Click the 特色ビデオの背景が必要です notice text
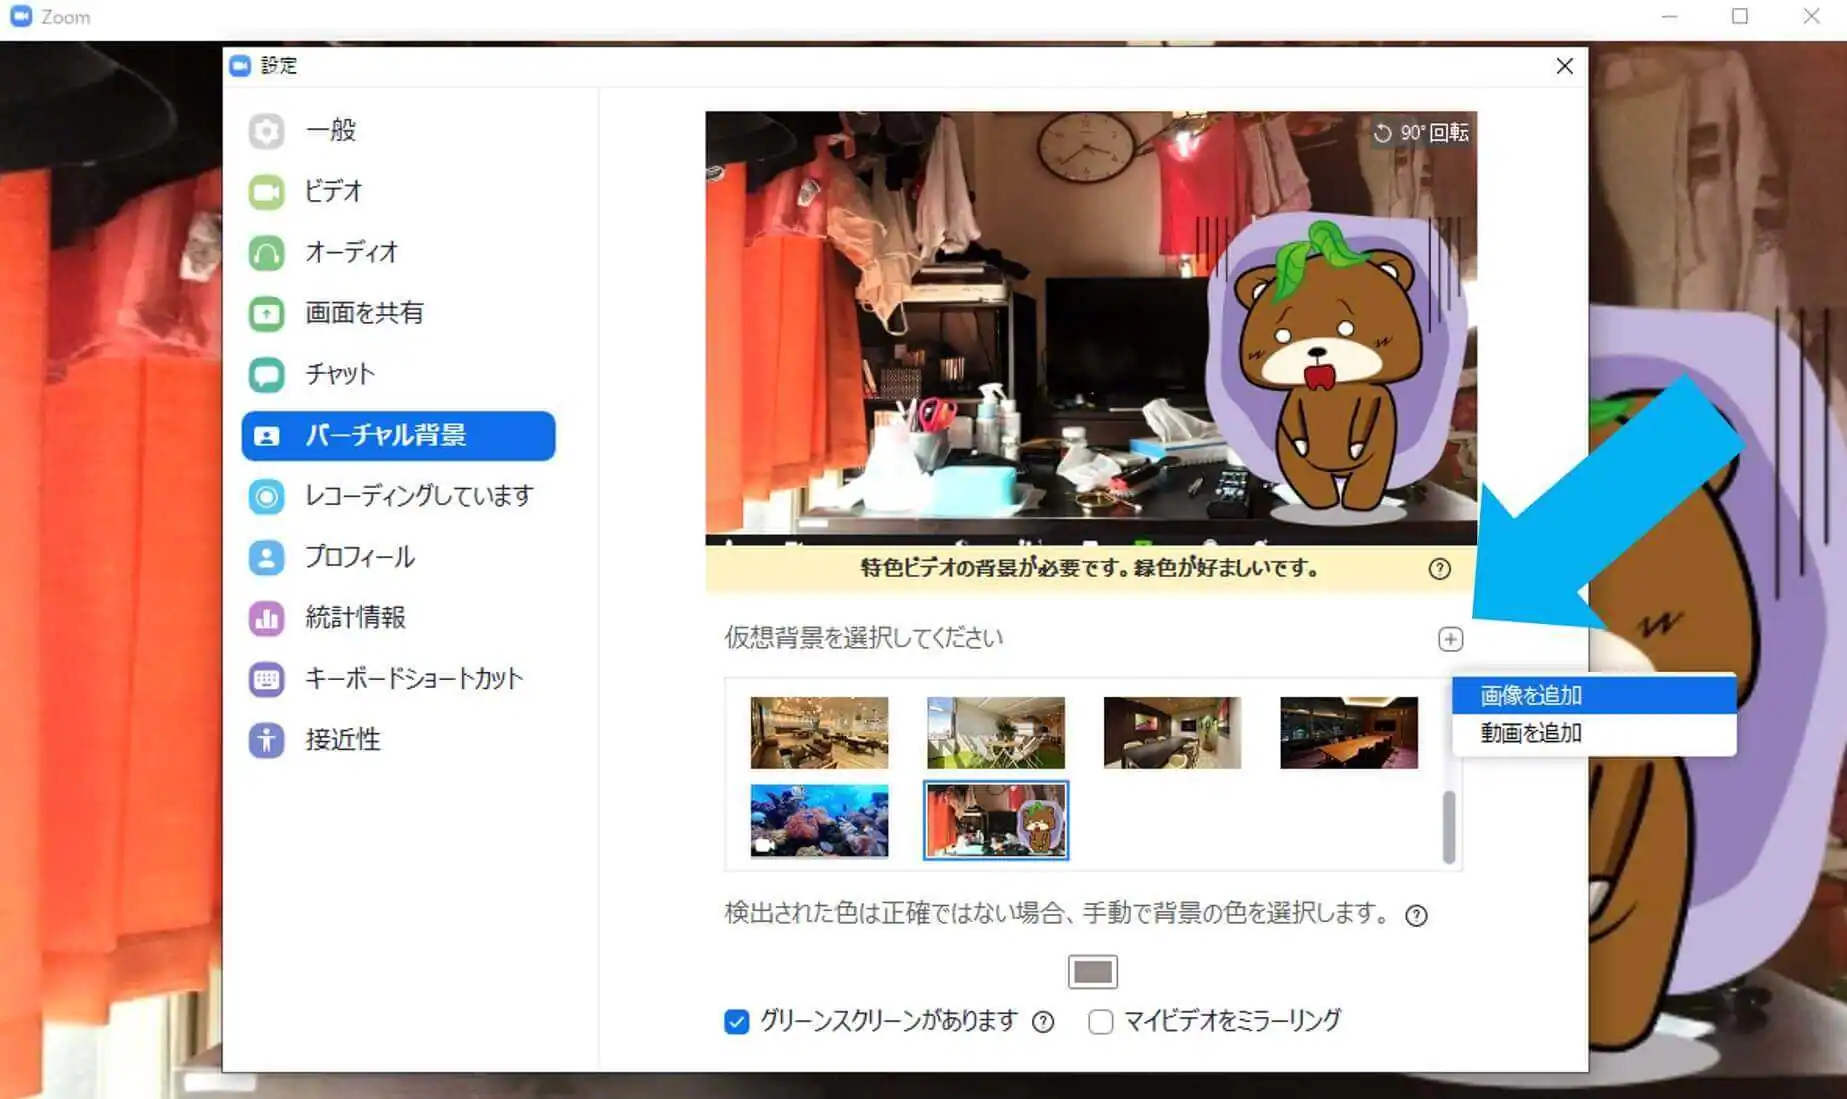Image resolution: width=1847 pixels, height=1099 pixels. (1090, 568)
